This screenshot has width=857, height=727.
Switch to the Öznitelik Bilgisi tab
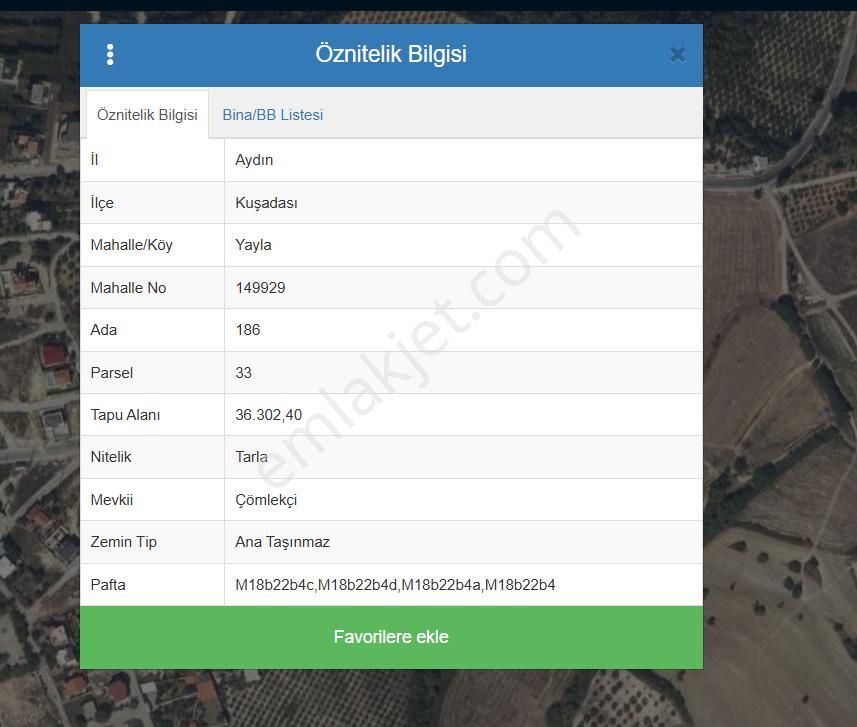tap(147, 115)
